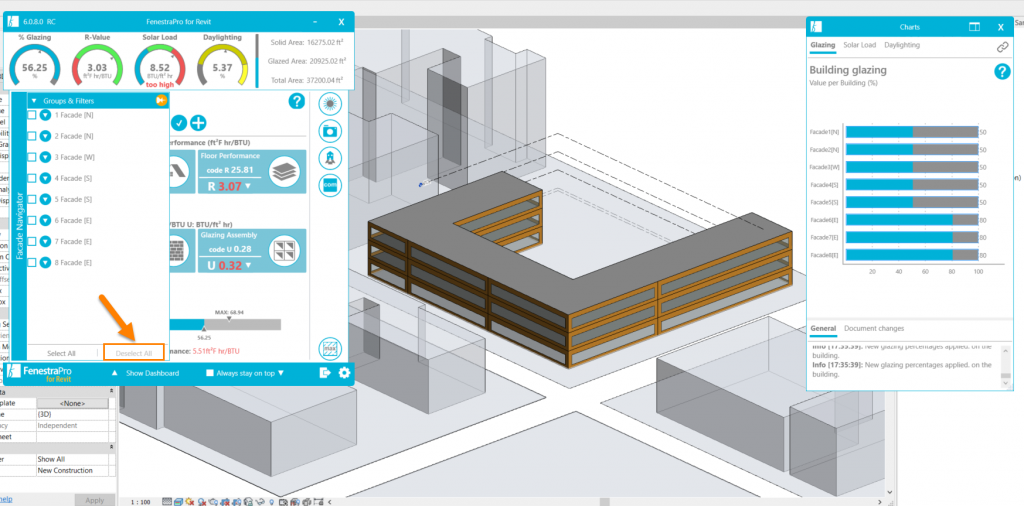Click Reveal Hidden Elements lightbulb icon

[x=272, y=501]
